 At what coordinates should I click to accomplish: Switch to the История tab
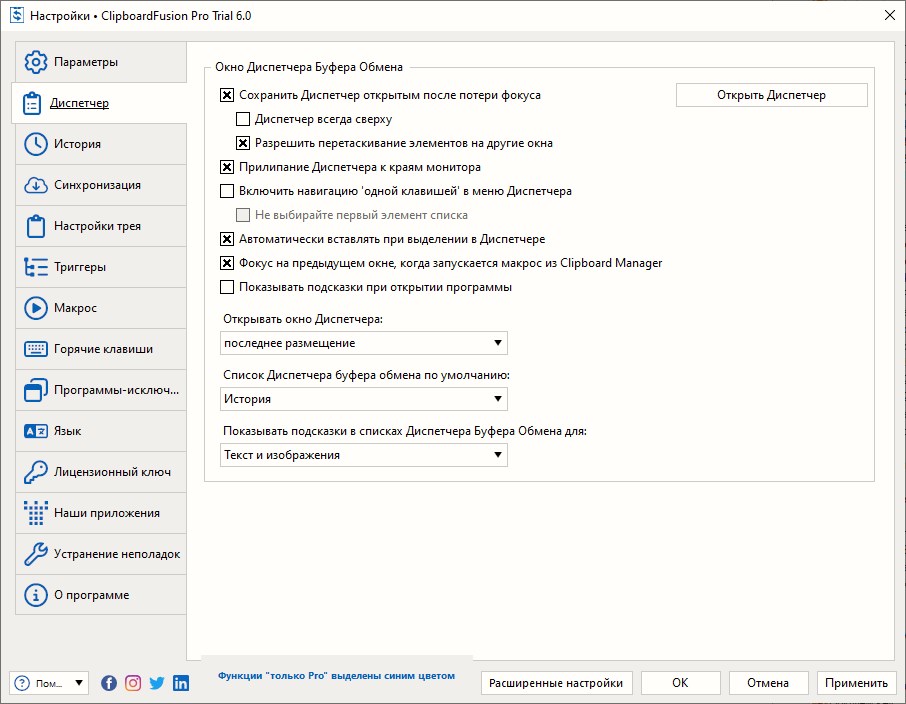(101, 144)
